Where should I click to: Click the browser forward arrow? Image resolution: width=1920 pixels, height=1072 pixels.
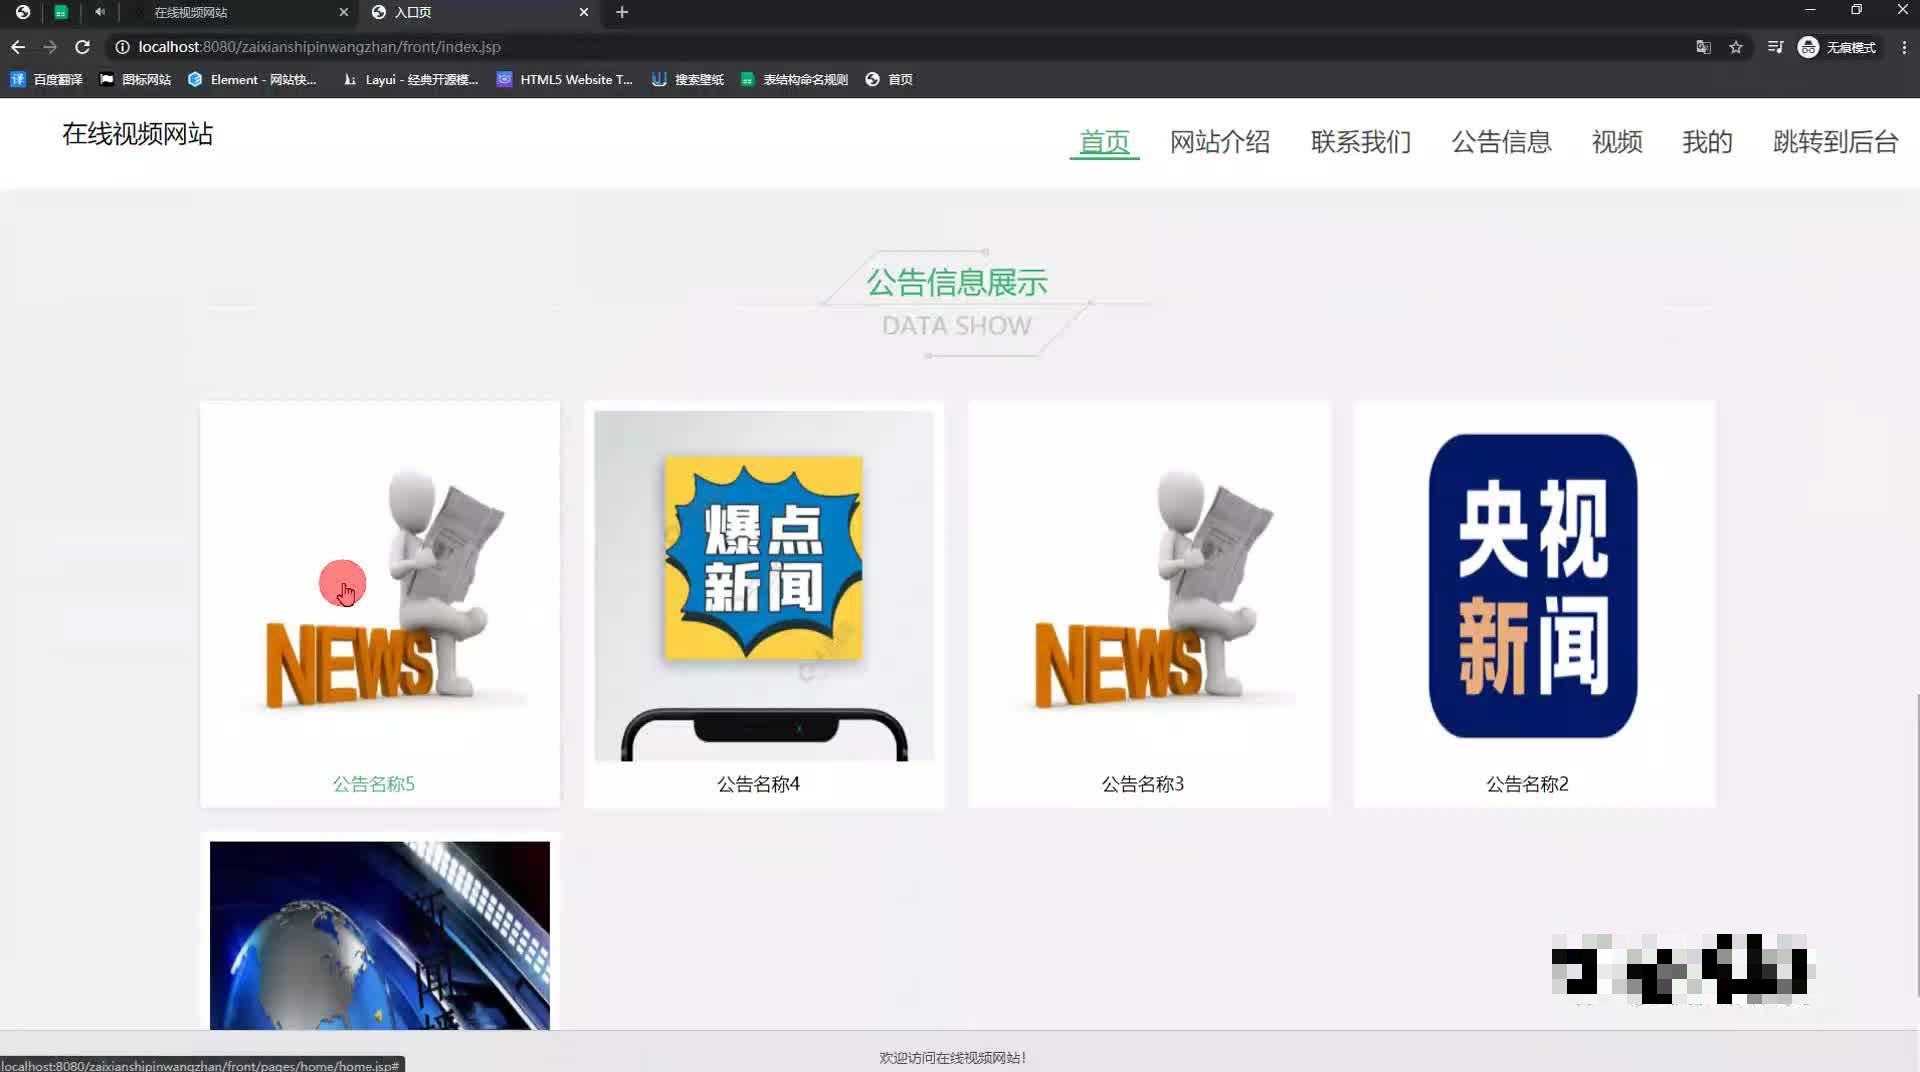click(x=50, y=47)
